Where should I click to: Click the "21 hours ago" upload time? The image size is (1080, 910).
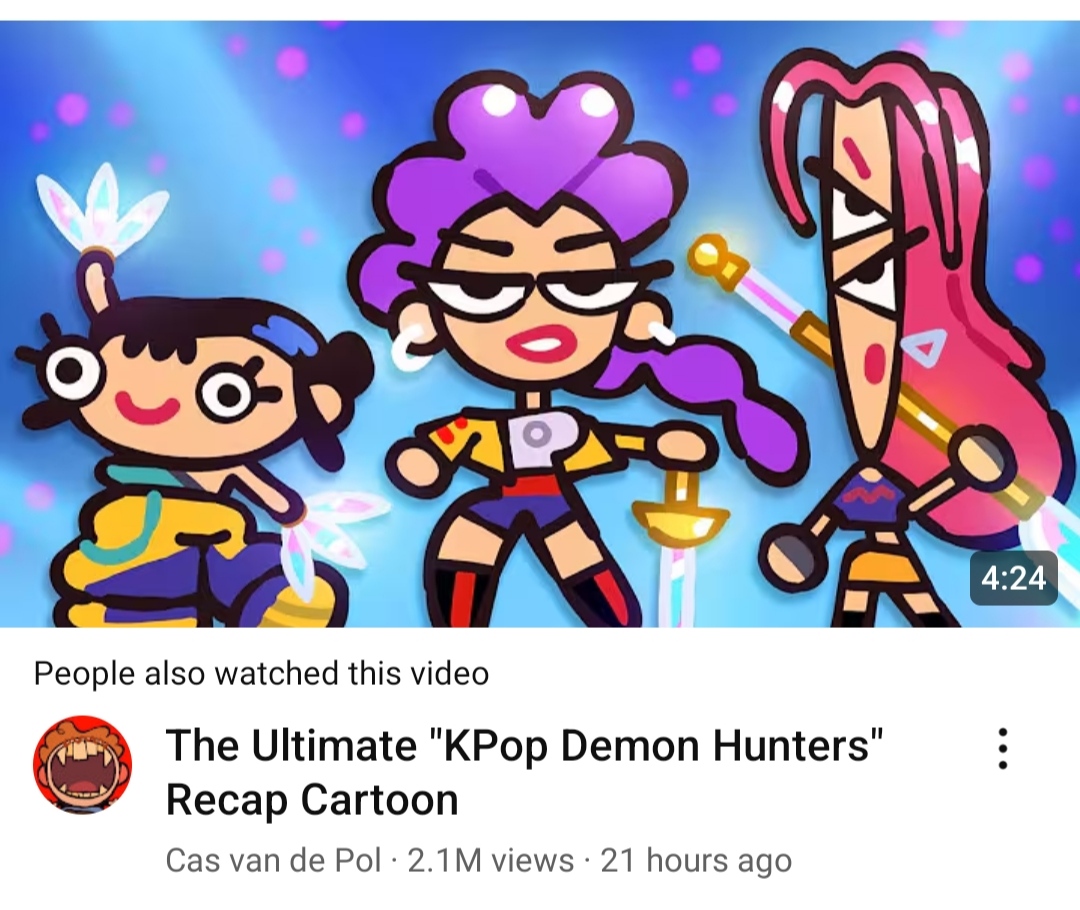pyautogui.click(x=696, y=860)
